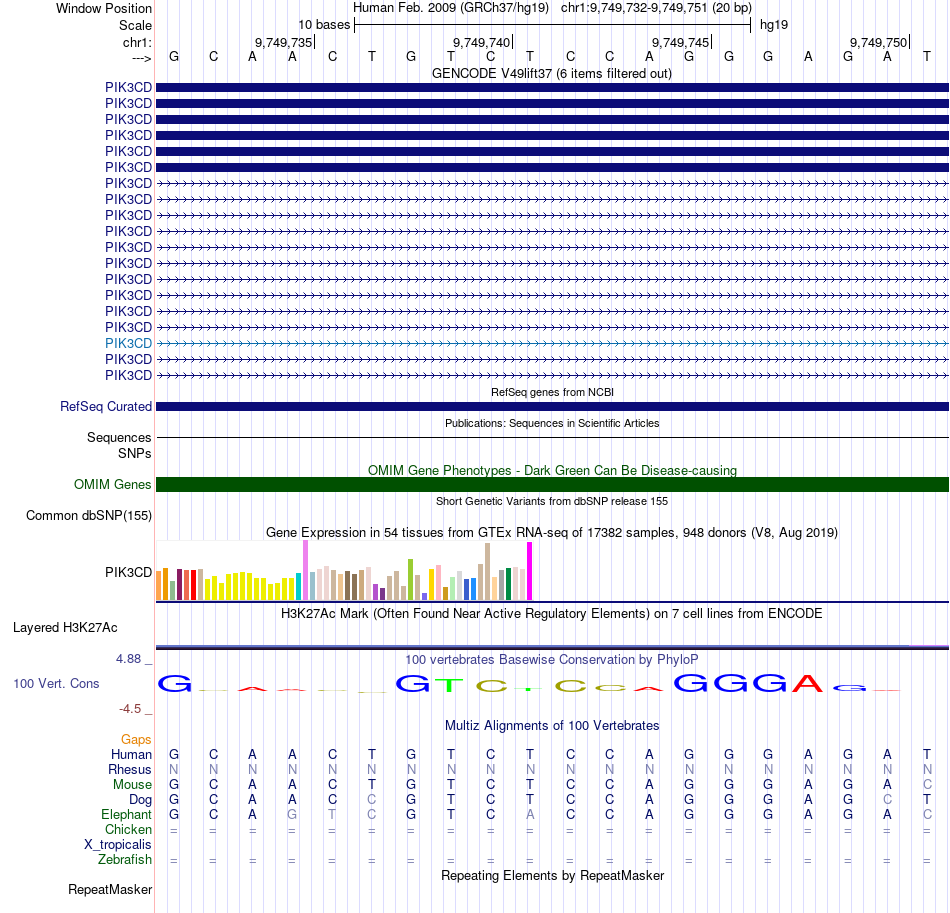Open RefSeq genes from NCBI track title
Screen dimensions: 950x913
[x=552, y=392]
